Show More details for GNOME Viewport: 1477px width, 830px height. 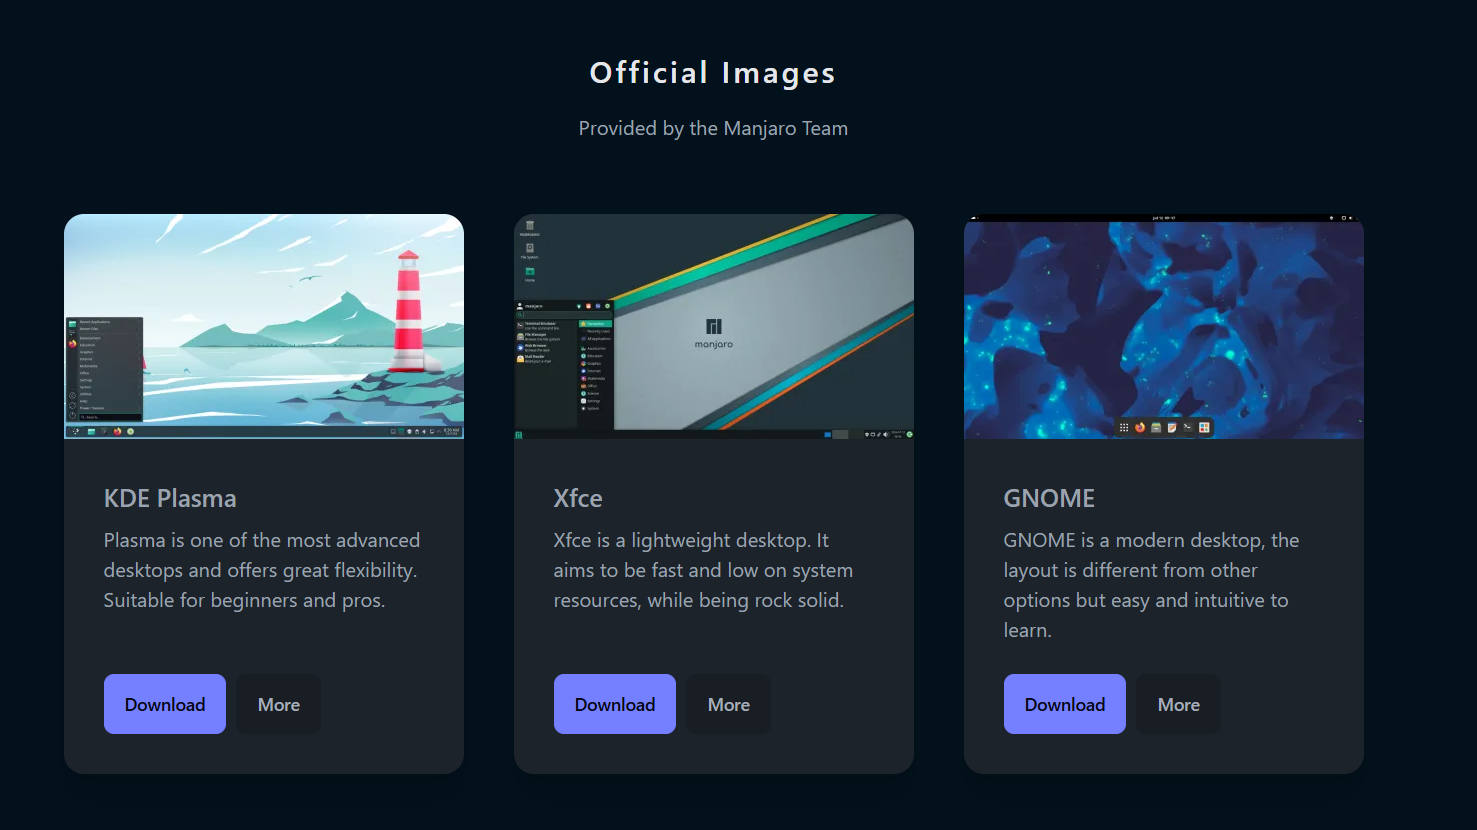[1179, 704]
